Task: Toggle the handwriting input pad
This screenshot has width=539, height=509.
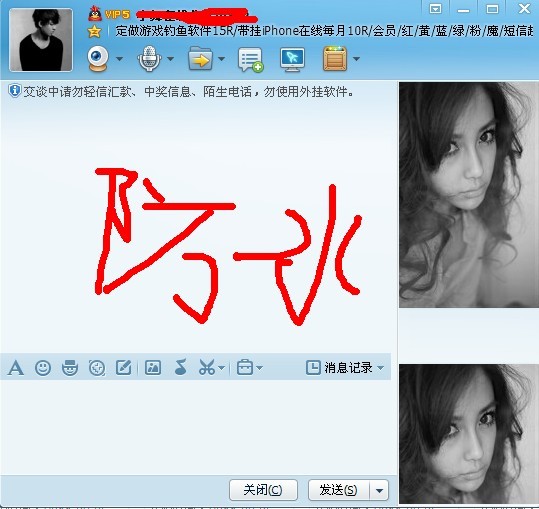Action: click(123, 367)
